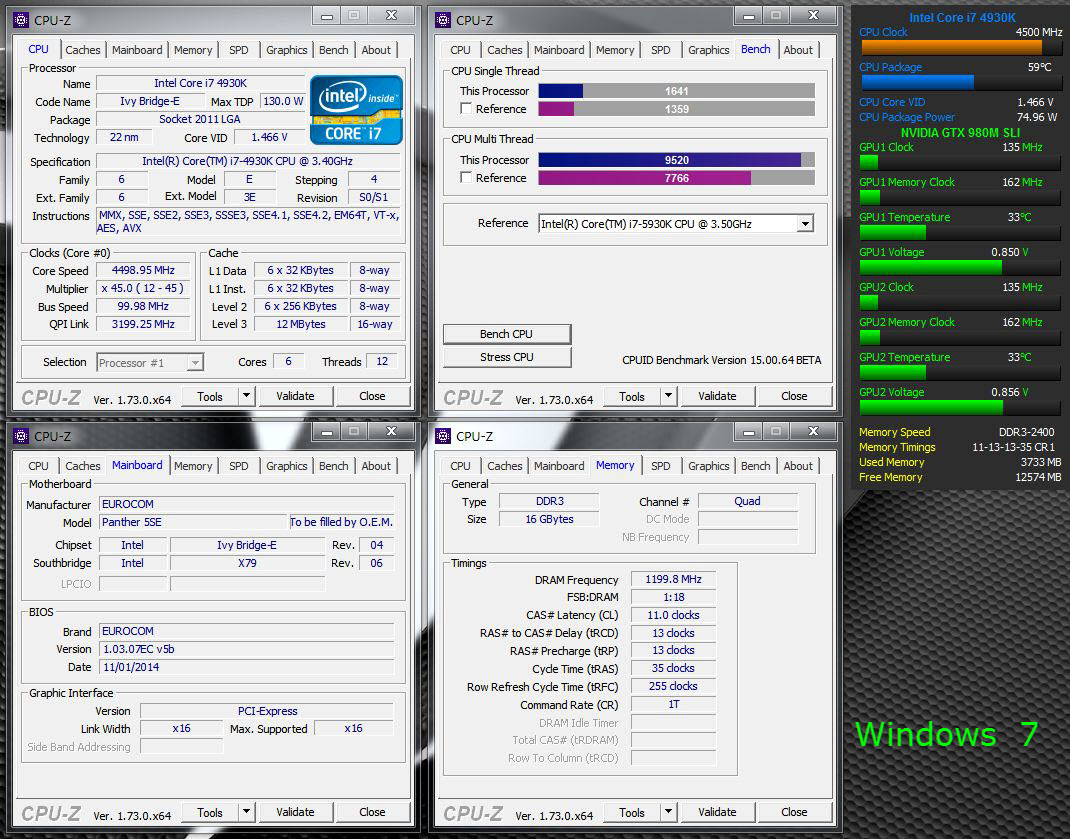
Task: Open the Caches tab in the Memory window
Action: [x=504, y=466]
